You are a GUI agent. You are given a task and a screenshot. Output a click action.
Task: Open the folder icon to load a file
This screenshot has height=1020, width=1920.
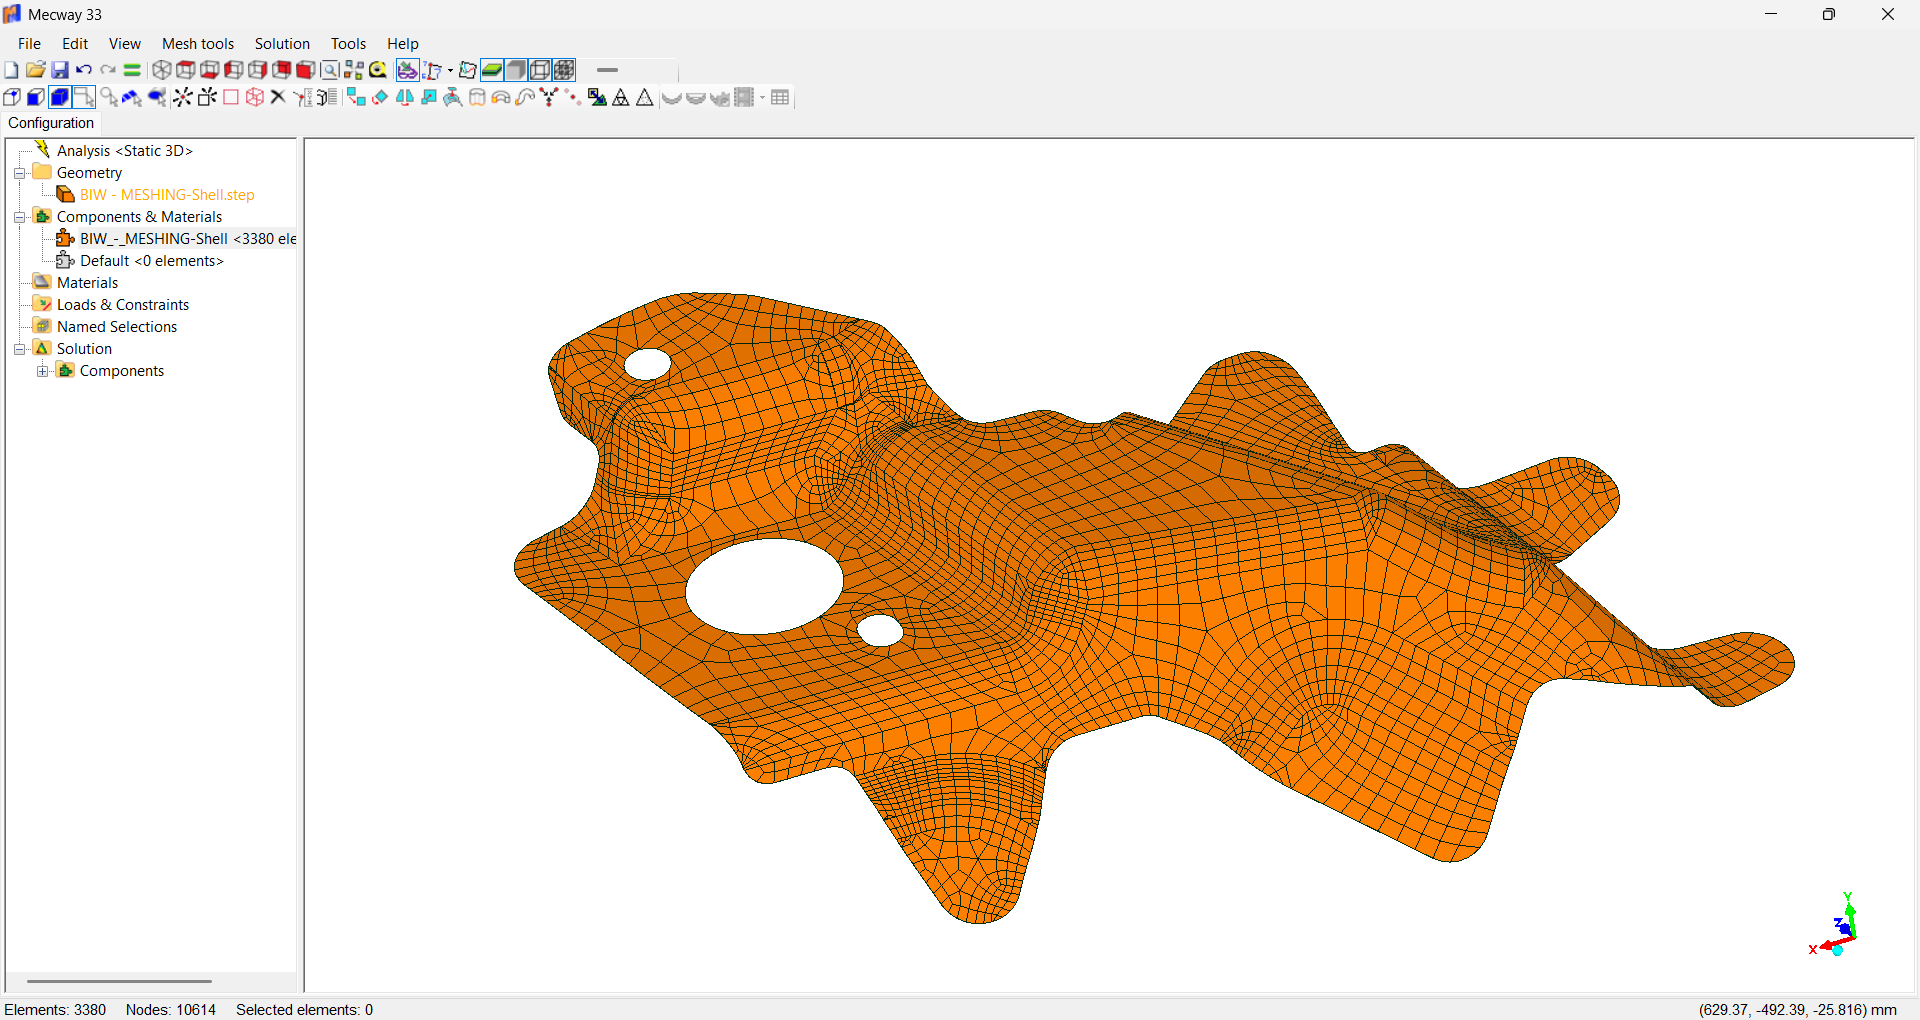pyautogui.click(x=35, y=70)
